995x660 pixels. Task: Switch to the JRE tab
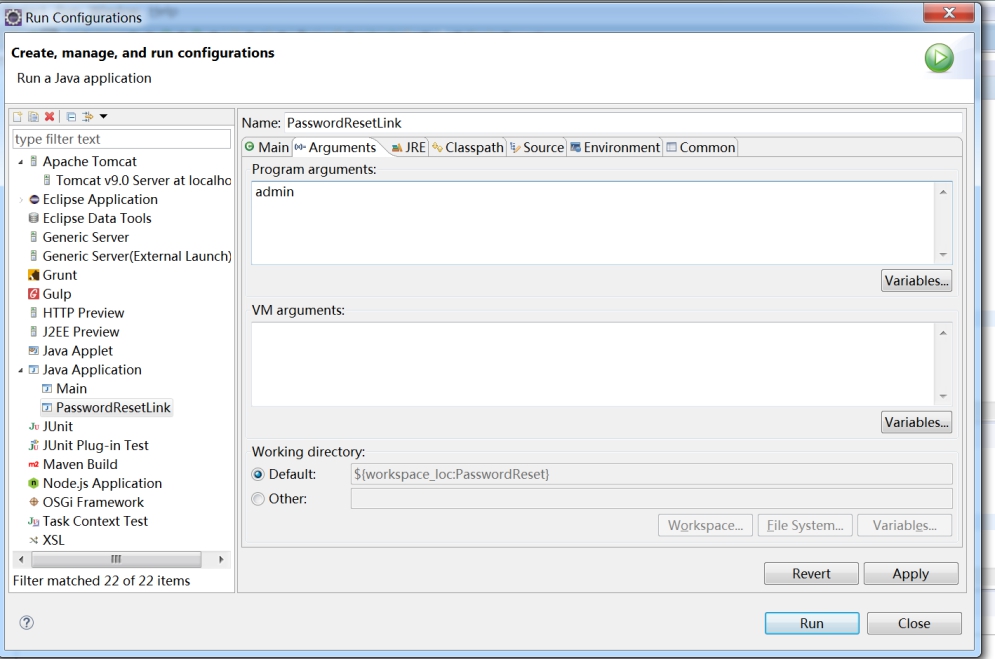[409, 147]
